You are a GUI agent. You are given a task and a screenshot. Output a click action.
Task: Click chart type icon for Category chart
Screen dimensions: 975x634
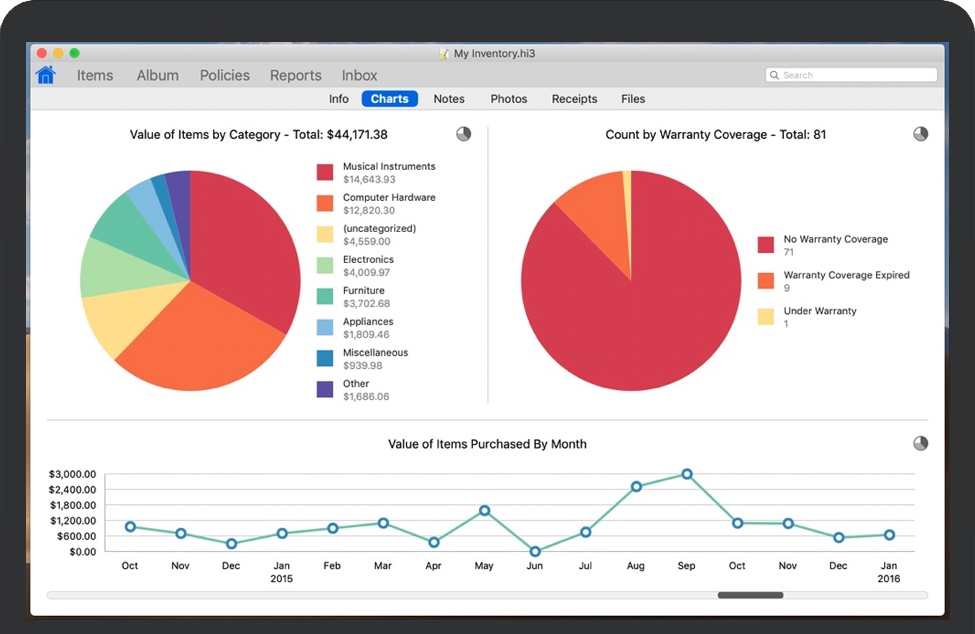464,134
